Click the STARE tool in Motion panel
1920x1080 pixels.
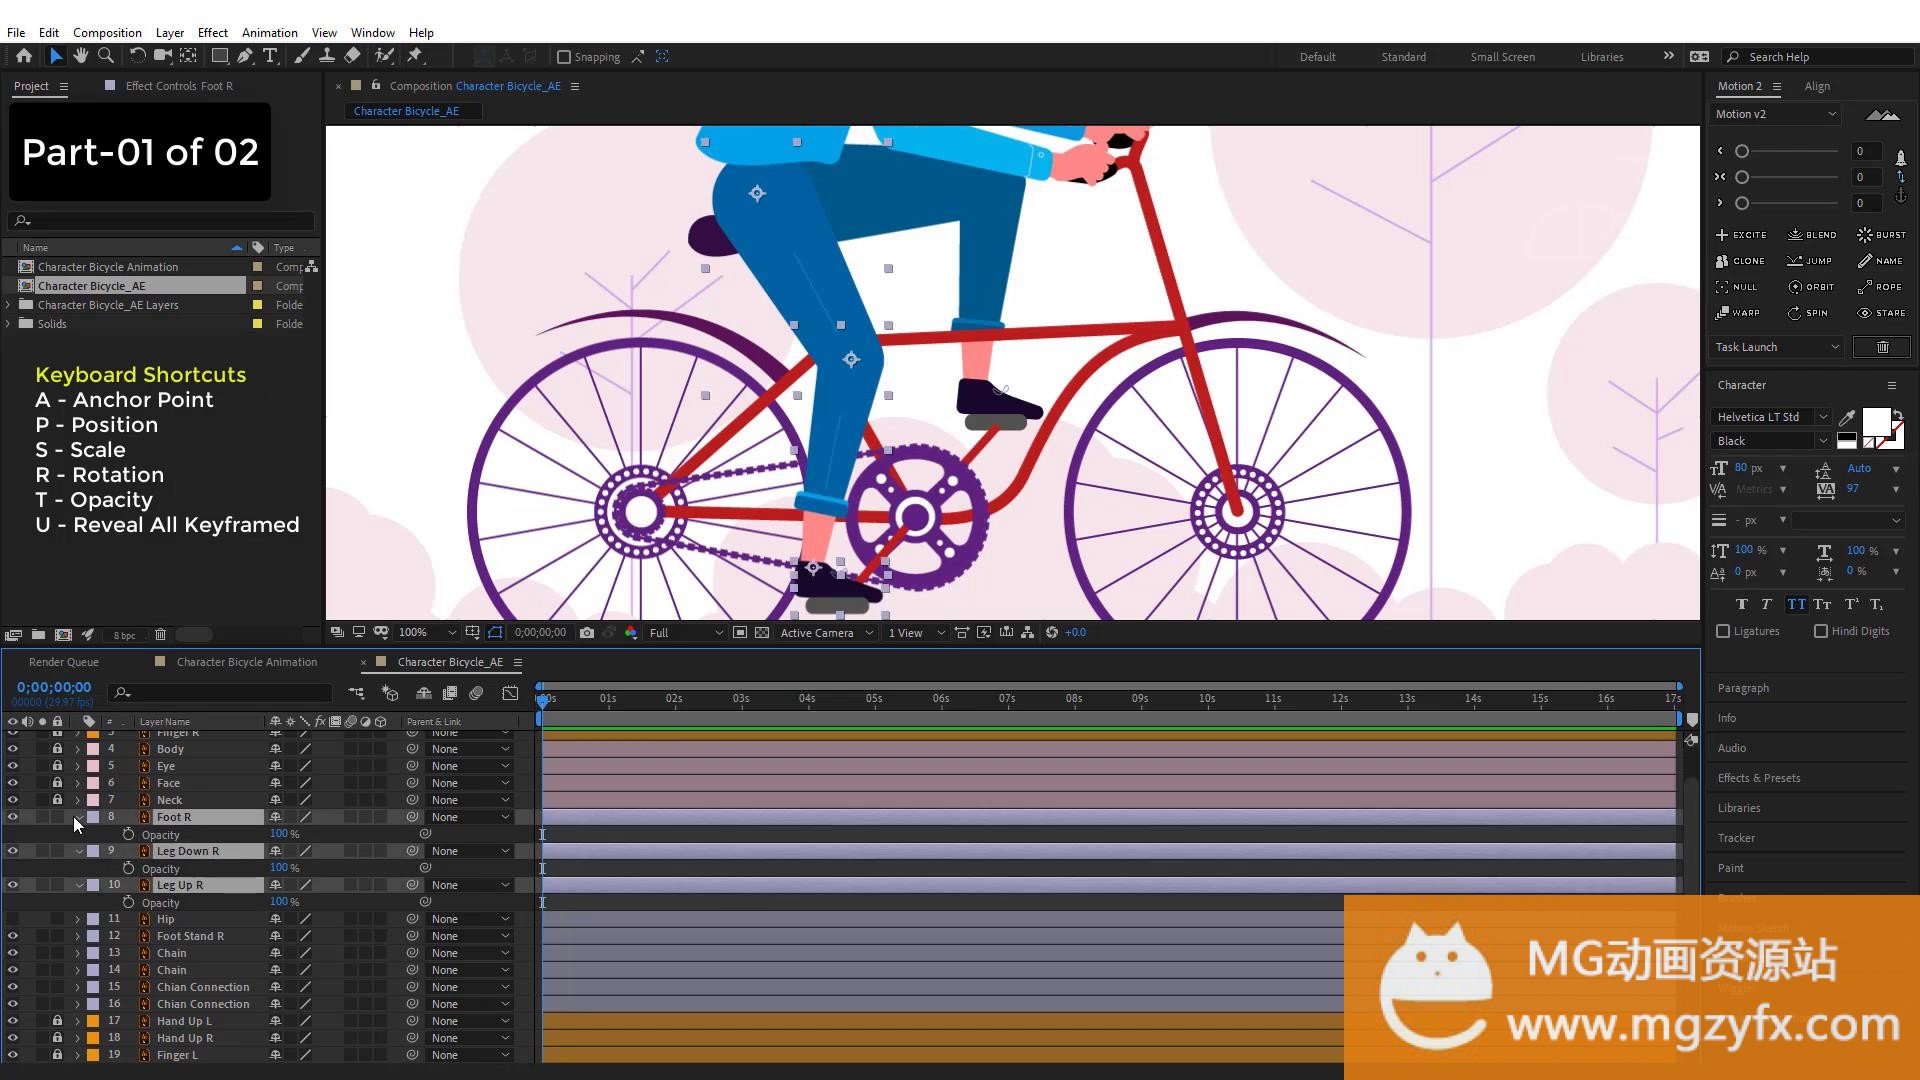coord(1882,313)
